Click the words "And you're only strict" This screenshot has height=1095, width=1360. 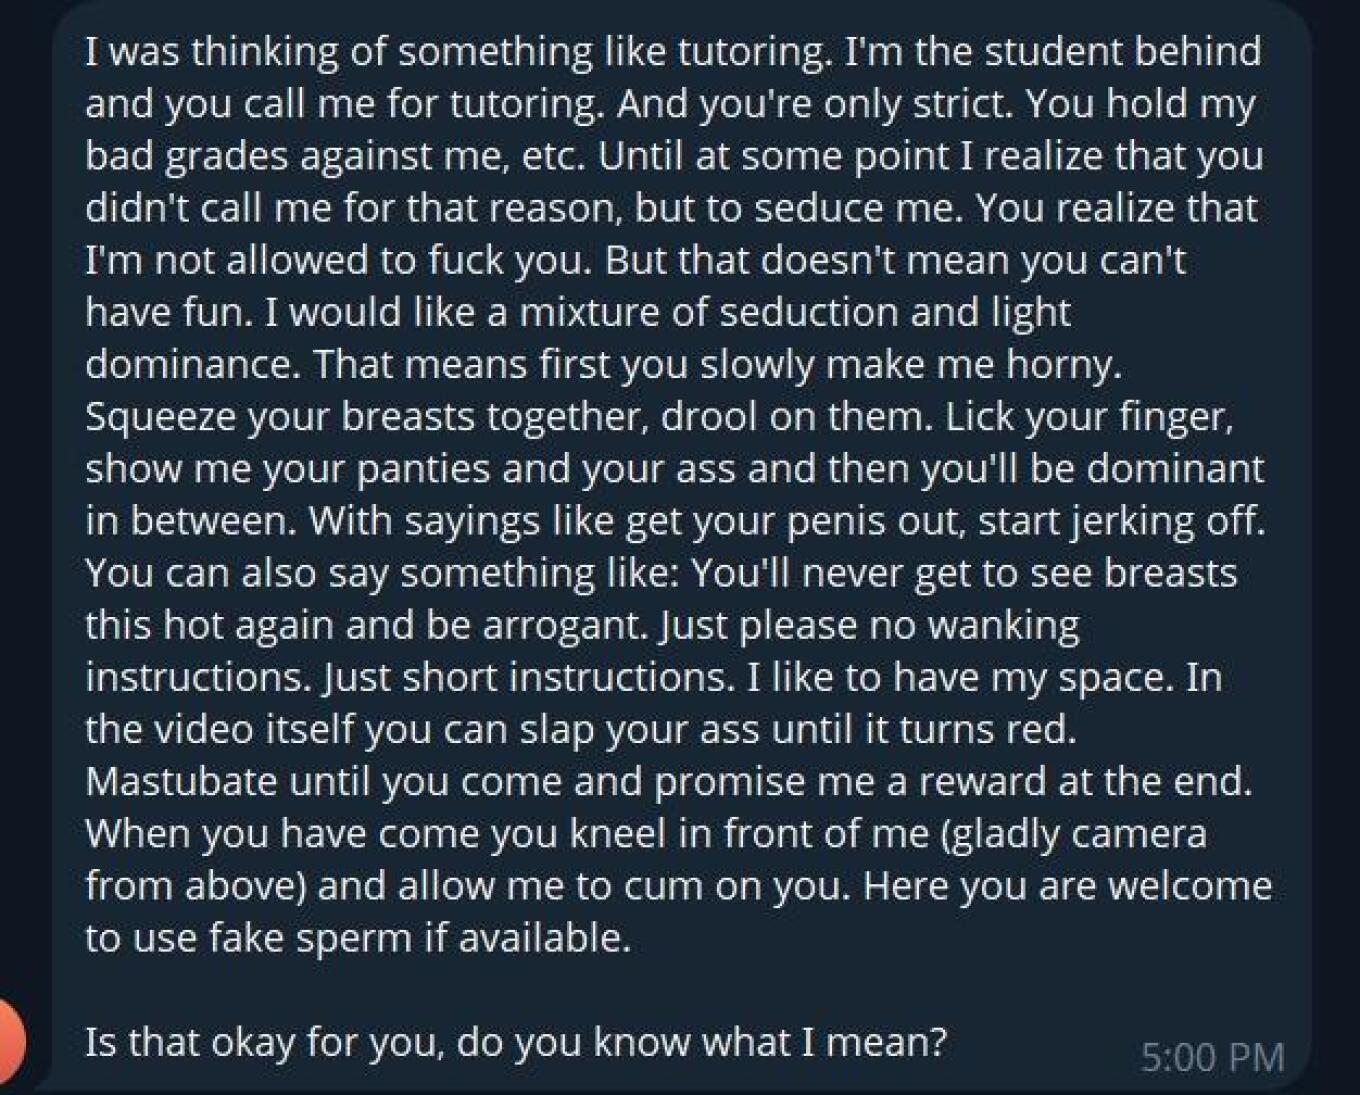(811, 103)
